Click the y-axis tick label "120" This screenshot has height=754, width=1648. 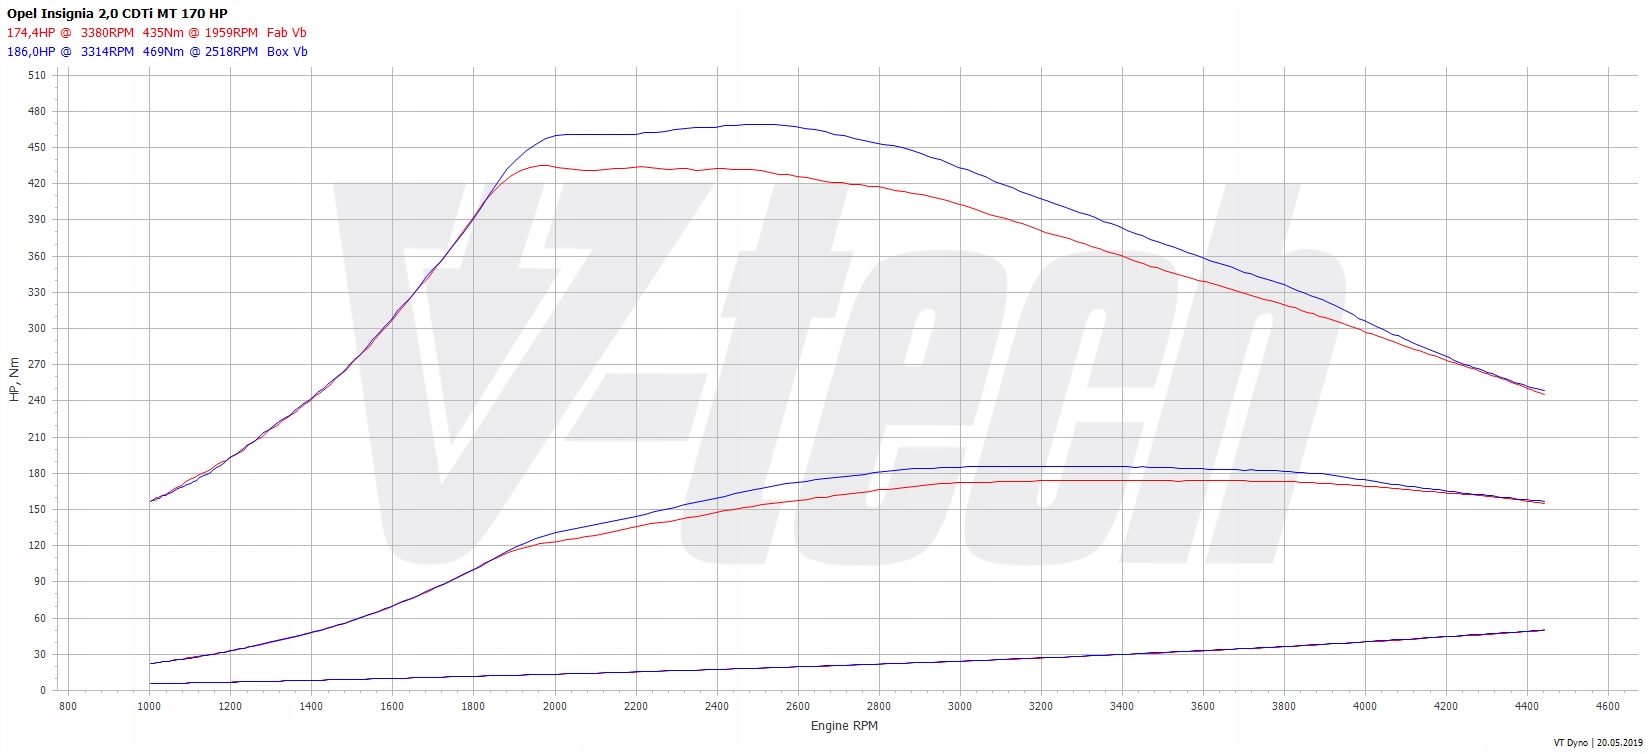(36, 545)
